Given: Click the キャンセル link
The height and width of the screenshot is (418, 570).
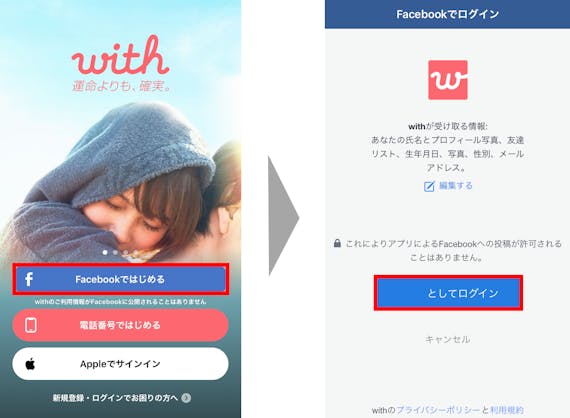Looking at the screenshot, I should [x=447, y=339].
